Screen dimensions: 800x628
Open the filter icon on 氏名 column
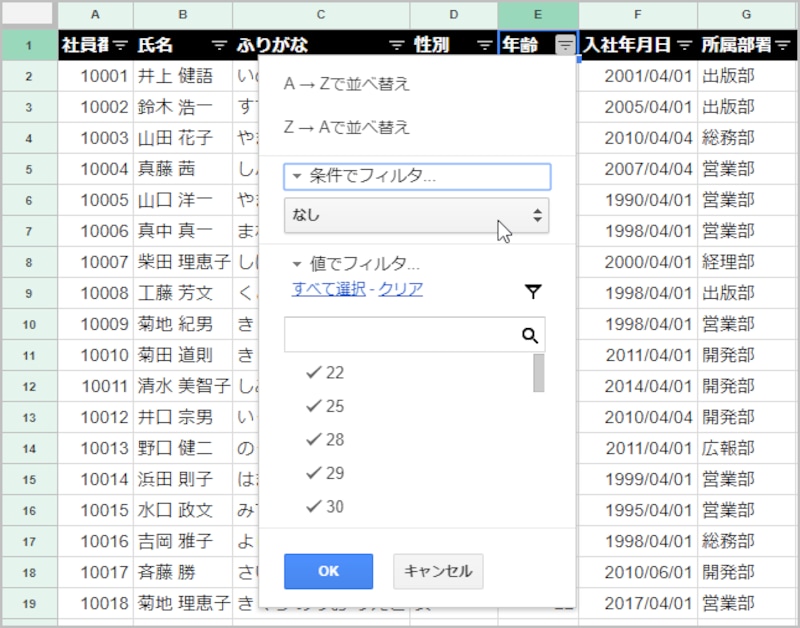pyautogui.click(x=218, y=45)
